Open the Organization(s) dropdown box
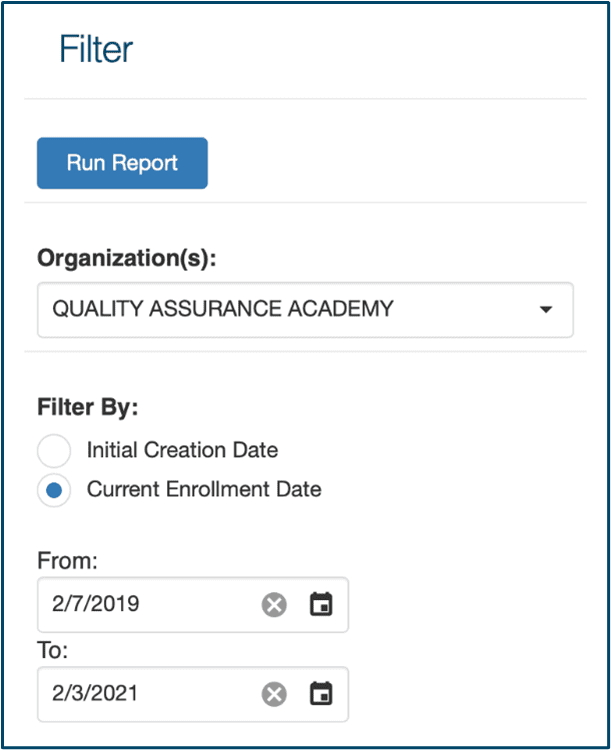The image size is (611, 750). 305,310
